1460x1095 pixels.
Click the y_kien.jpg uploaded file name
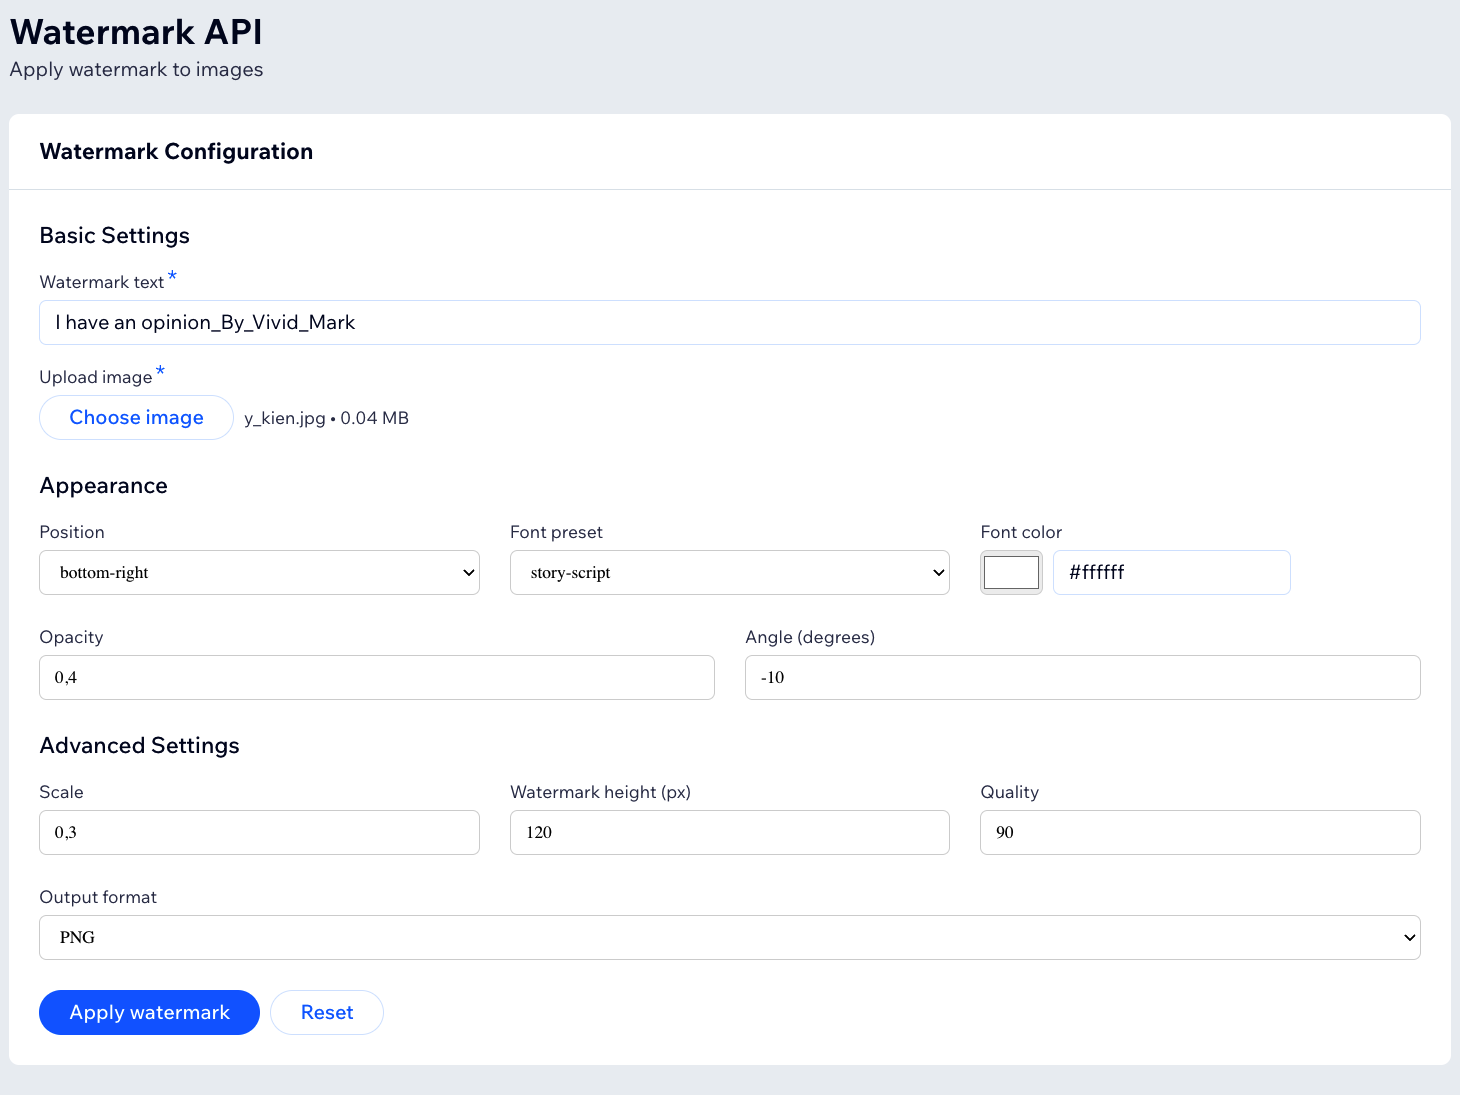point(285,418)
